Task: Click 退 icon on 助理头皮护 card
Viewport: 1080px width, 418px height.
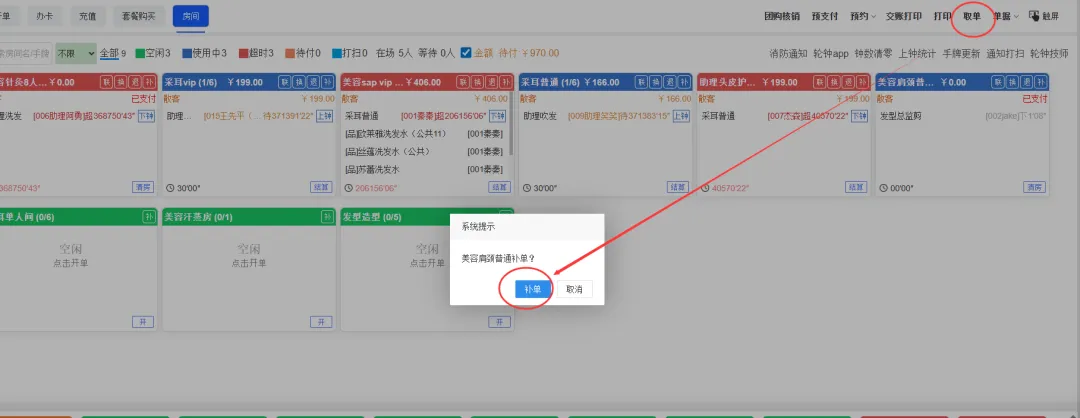Action: [x=849, y=82]
